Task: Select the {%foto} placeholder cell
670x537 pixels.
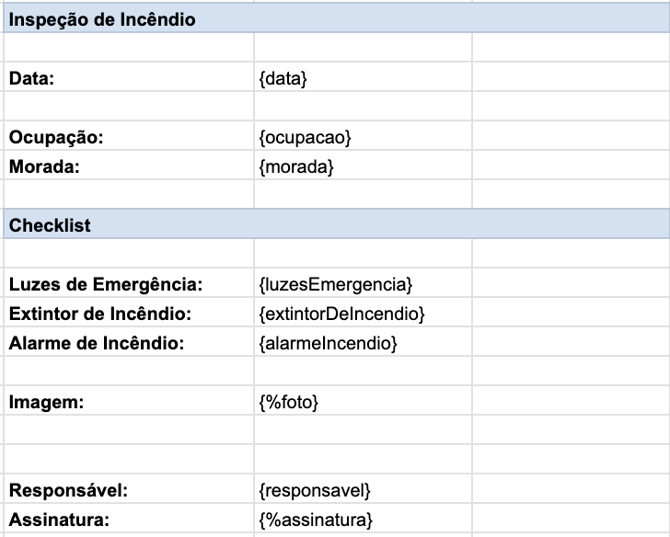Action: (289, 402)
